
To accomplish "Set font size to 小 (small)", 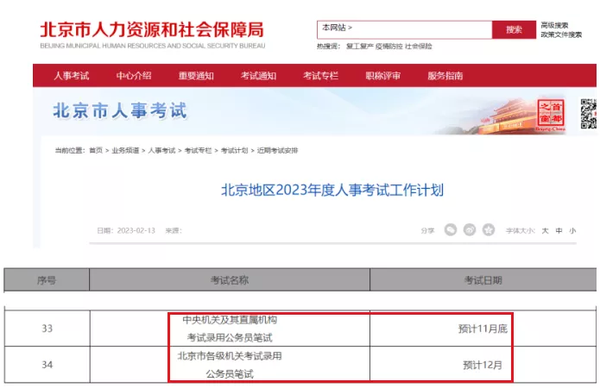I will [572, 231].
